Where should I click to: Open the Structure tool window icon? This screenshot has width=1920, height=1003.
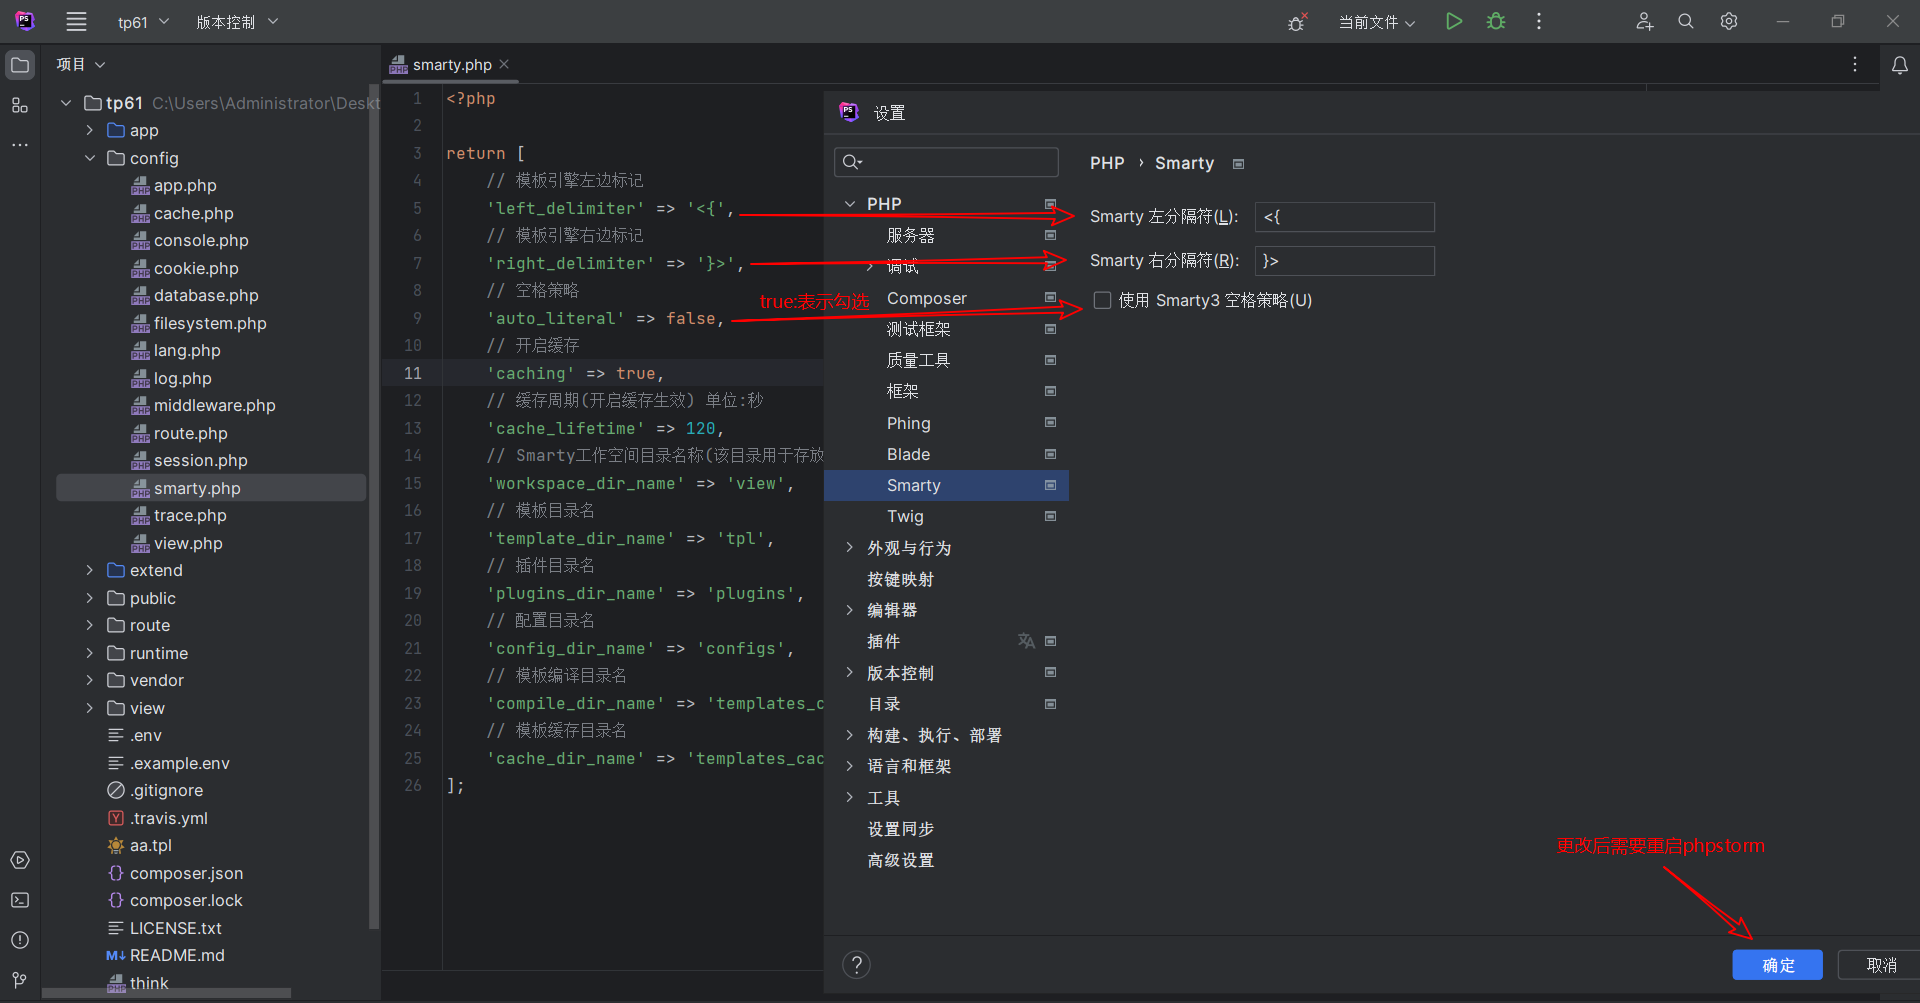20,105
